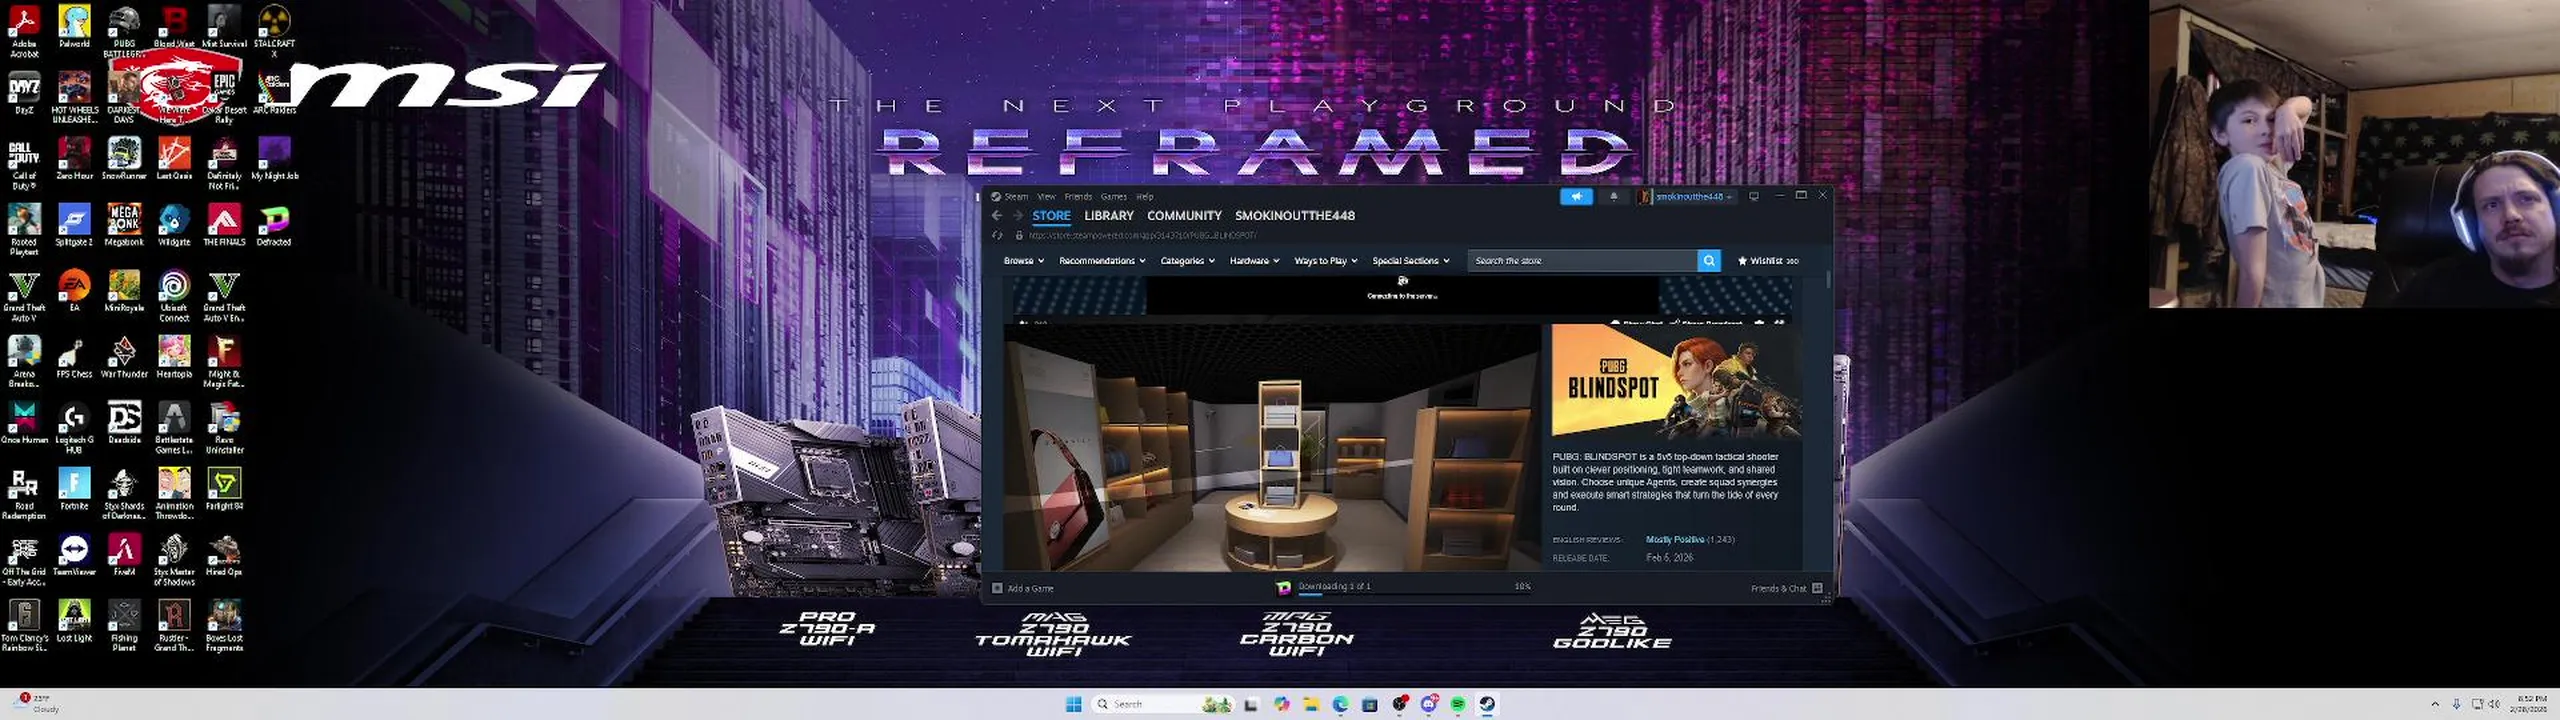This screenshot has width=2560, height=720.
Task: Open the View menu in Steam
Action: point(1046,197)
